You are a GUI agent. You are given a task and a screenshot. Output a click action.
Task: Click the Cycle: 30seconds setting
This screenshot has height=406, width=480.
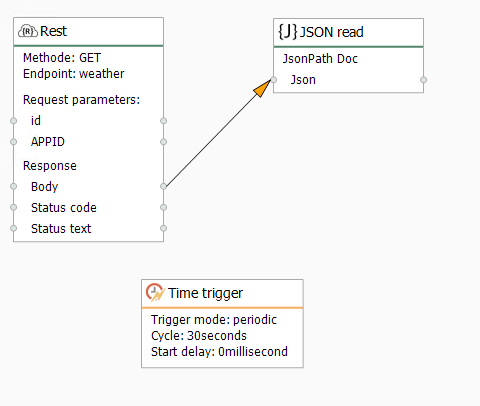199,336
